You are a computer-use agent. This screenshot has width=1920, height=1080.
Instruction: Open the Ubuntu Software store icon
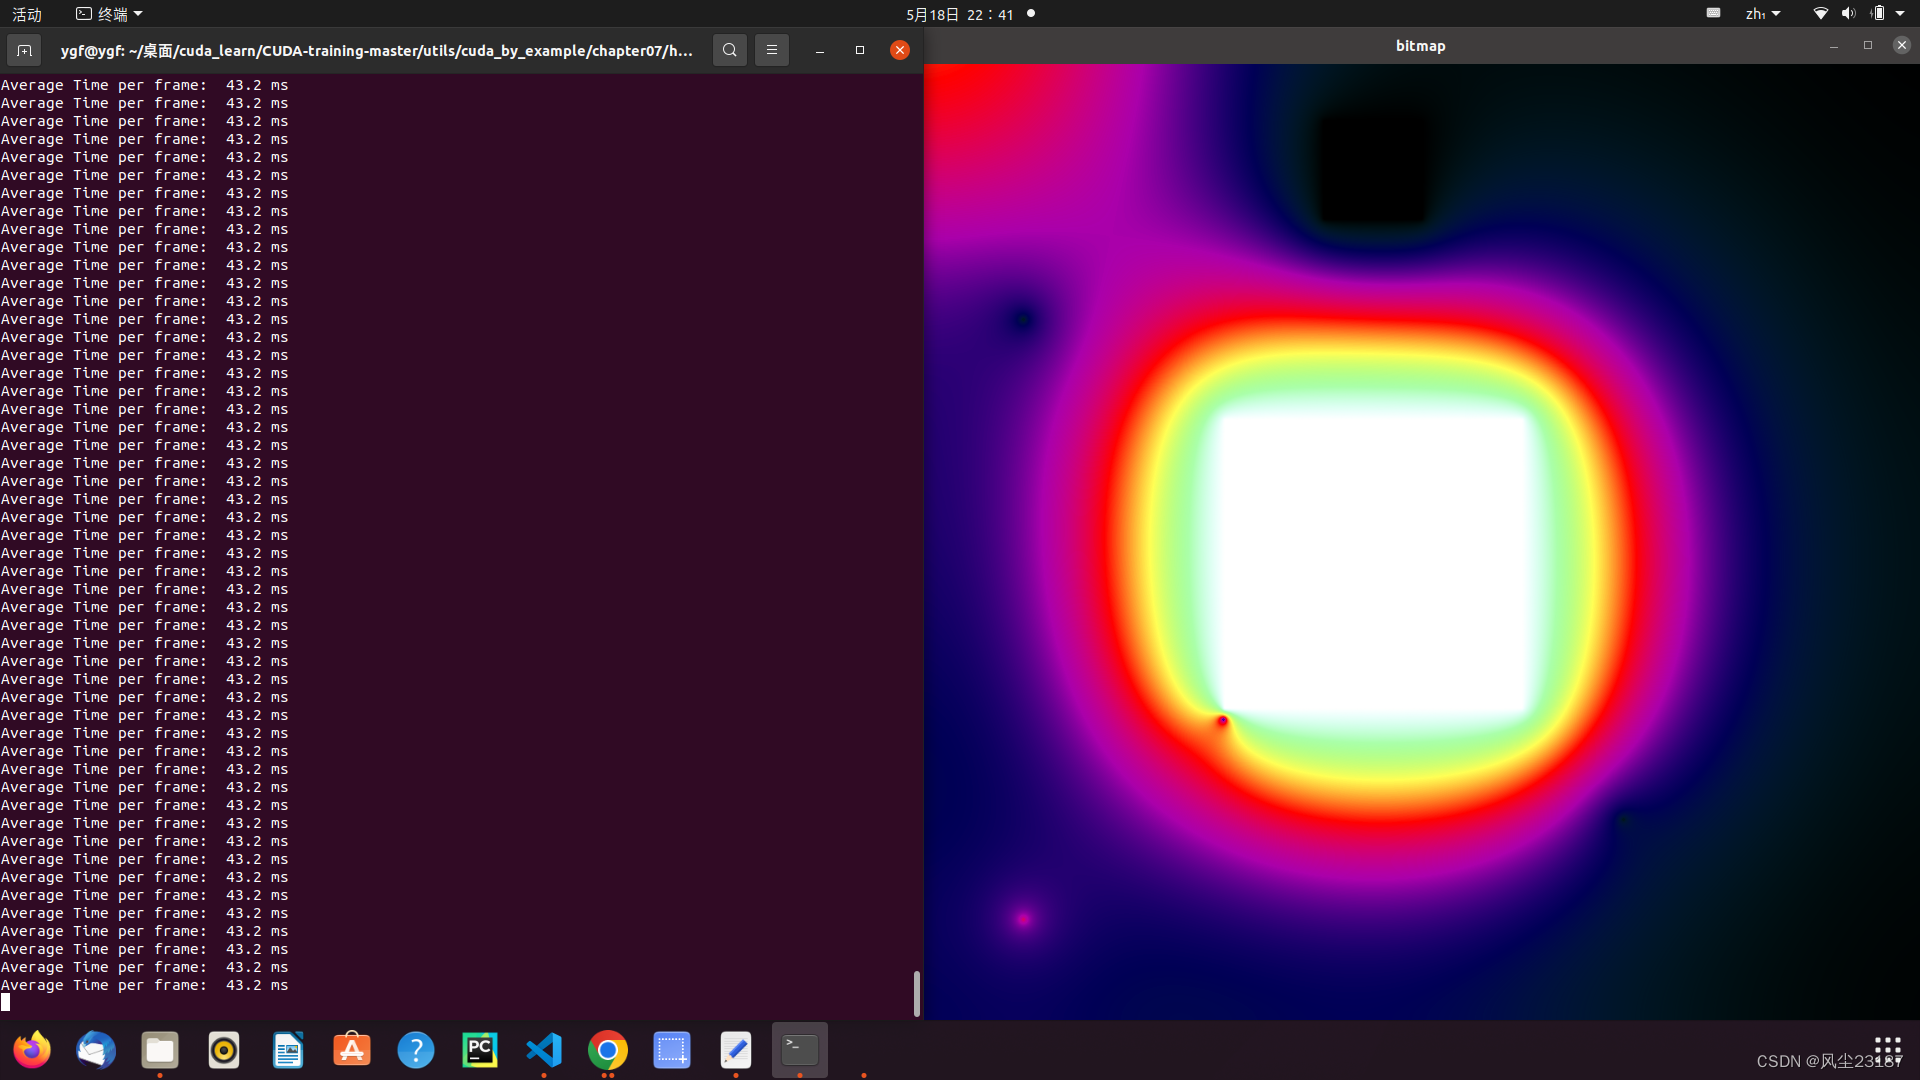[352, 1050]
